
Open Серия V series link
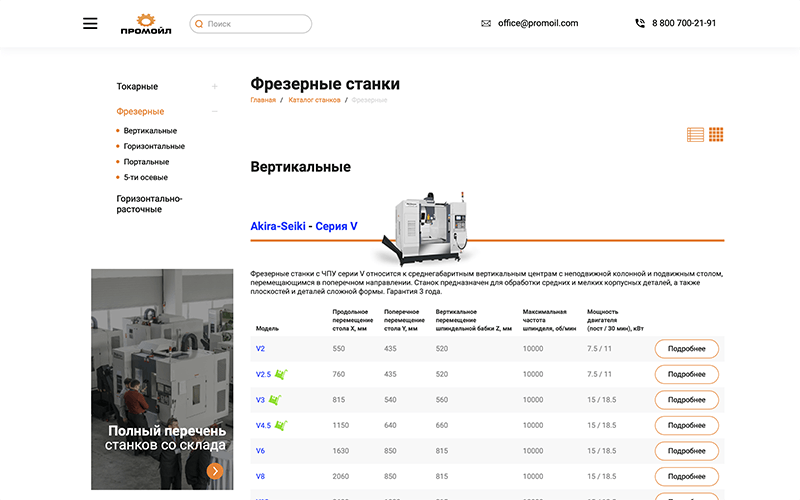[336, 226]
